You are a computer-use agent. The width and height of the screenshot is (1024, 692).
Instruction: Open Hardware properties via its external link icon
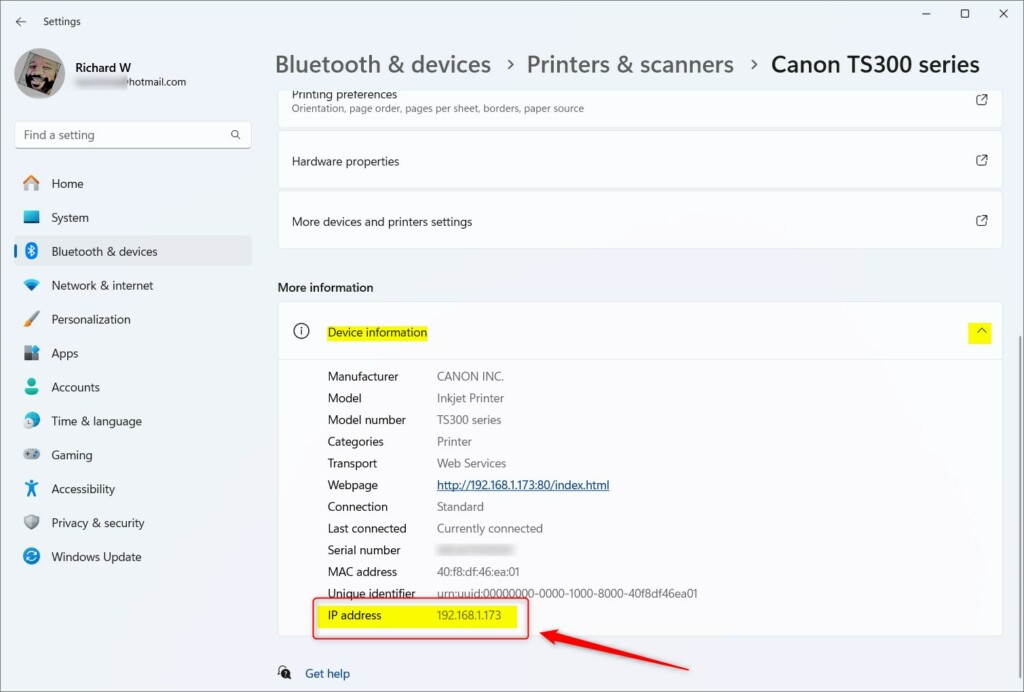(981, 160)
